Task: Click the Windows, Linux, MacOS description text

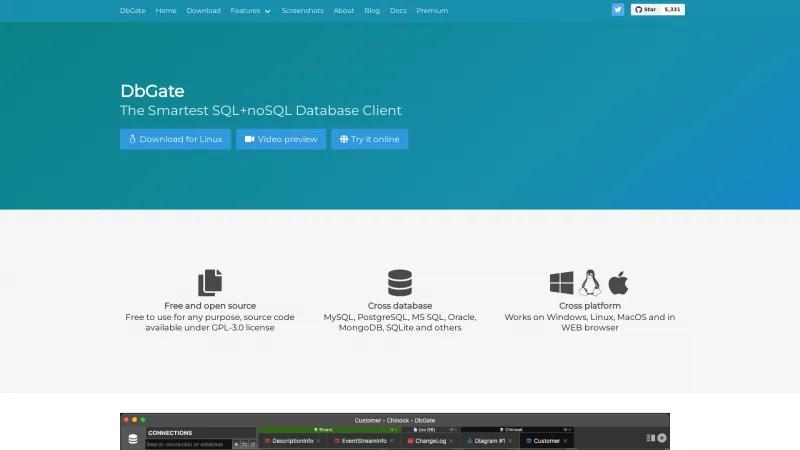Action: point(590,322)
